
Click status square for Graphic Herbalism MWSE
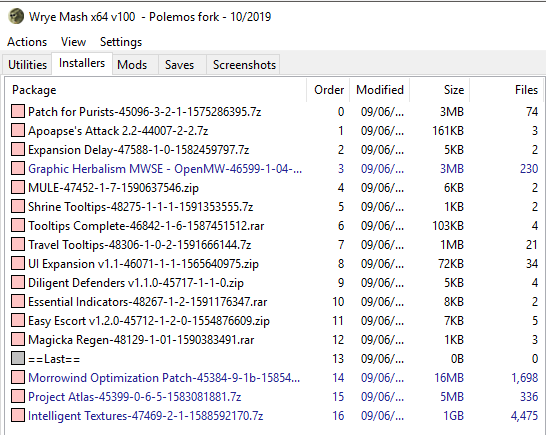pos(18,169)
